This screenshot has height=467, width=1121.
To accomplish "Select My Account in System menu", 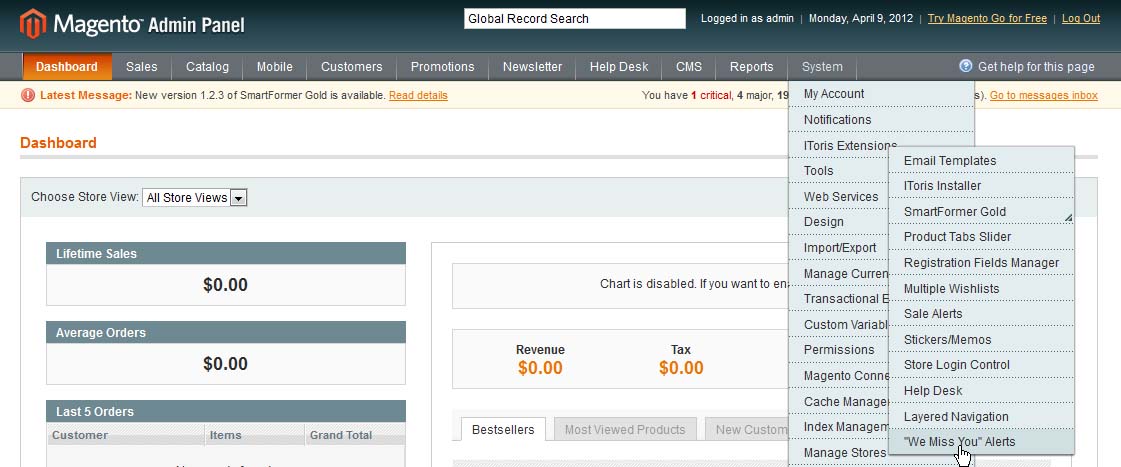I will pyautogui.click(x=881, y=94).
